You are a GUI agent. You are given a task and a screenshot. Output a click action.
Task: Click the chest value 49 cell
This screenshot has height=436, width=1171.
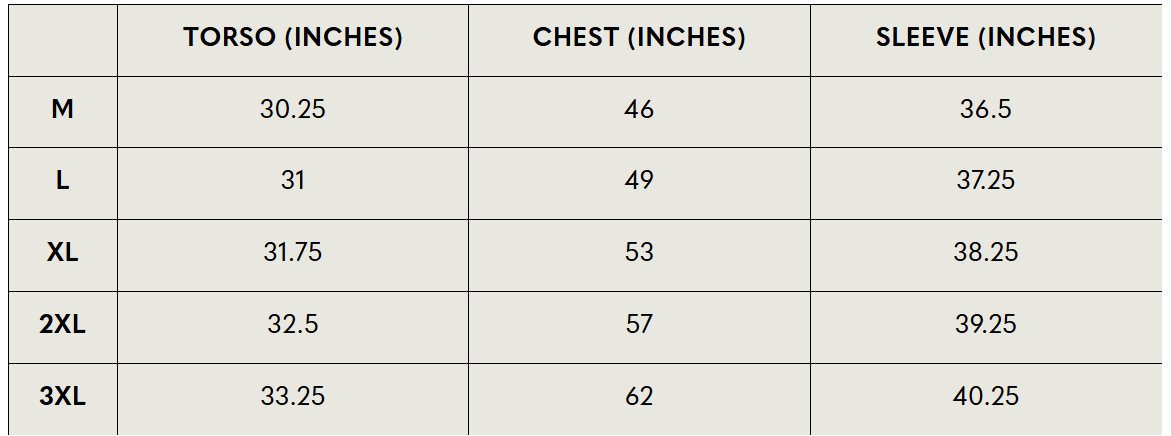[x=639, y=181]
